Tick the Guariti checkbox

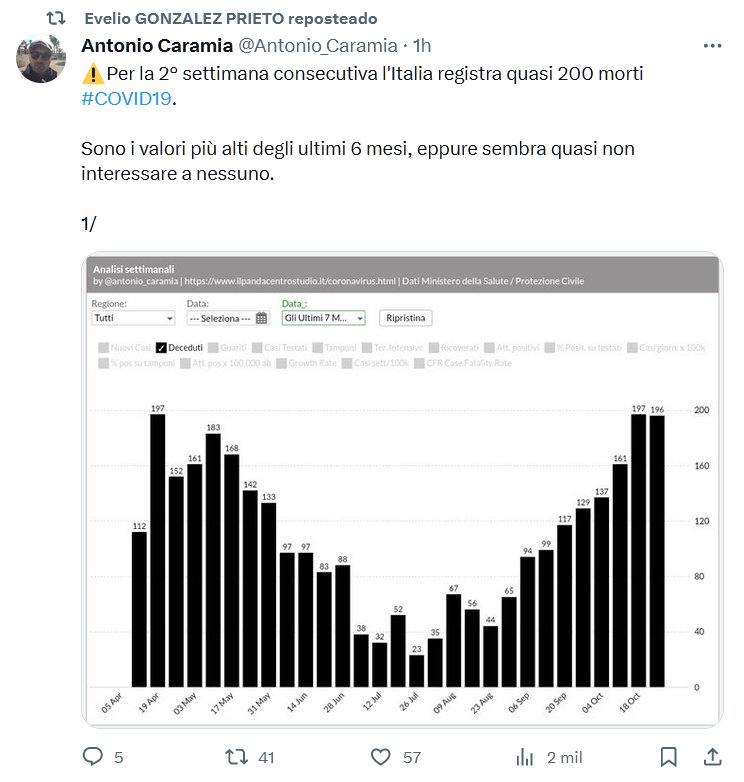click(x=216, y=347)
